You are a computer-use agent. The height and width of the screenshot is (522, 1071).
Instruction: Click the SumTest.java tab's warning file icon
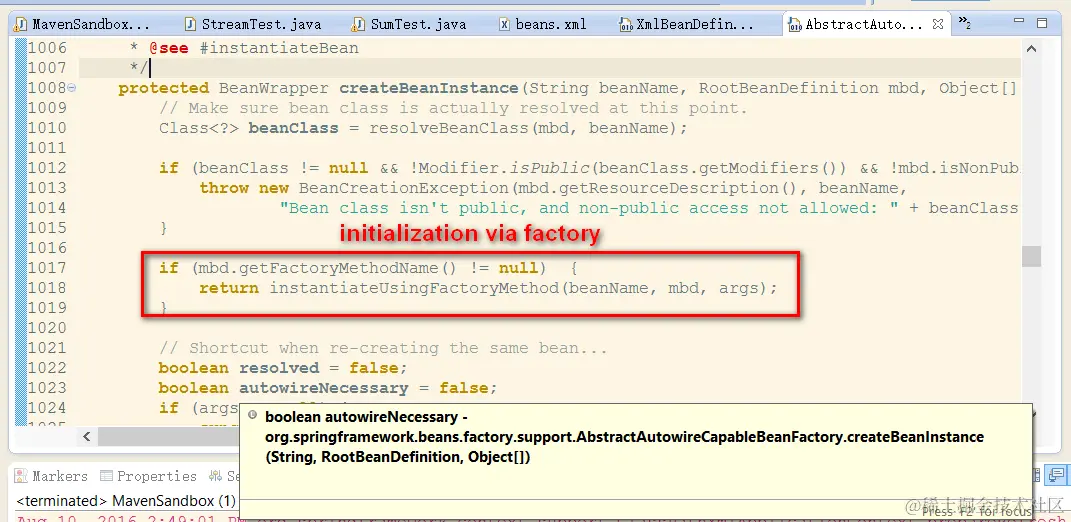coord(358,25)
